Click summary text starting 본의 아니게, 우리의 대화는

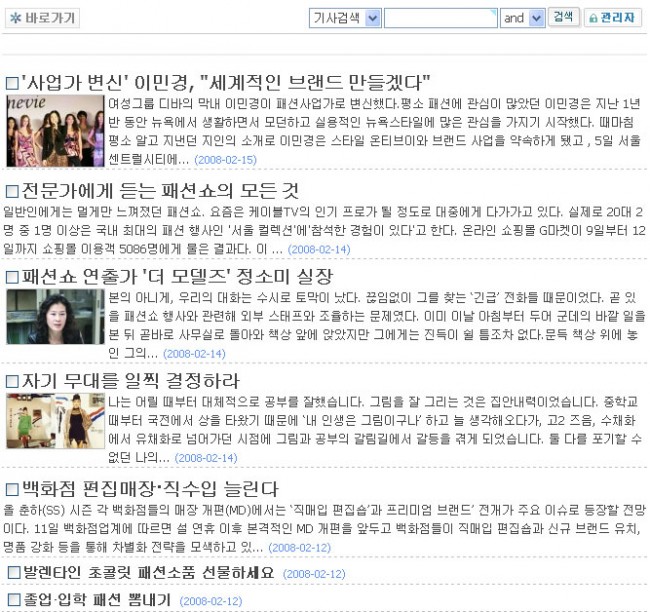376,325
